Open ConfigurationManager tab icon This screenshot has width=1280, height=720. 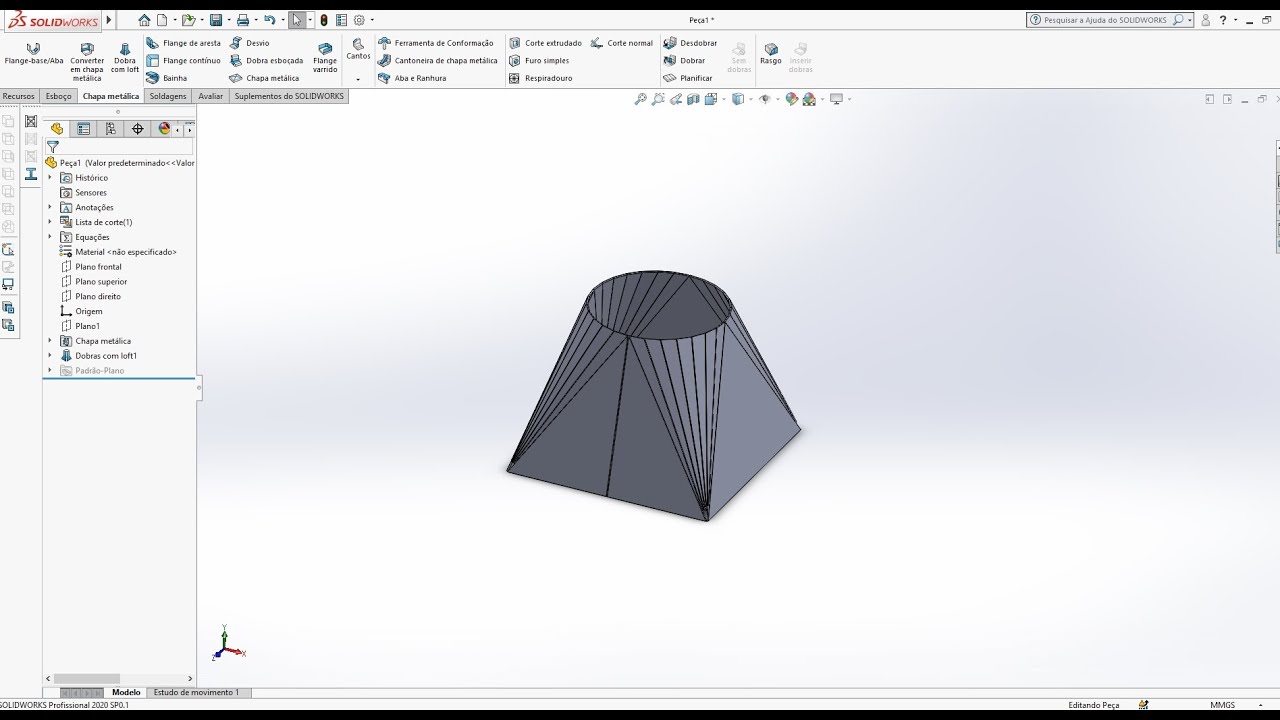110,129
